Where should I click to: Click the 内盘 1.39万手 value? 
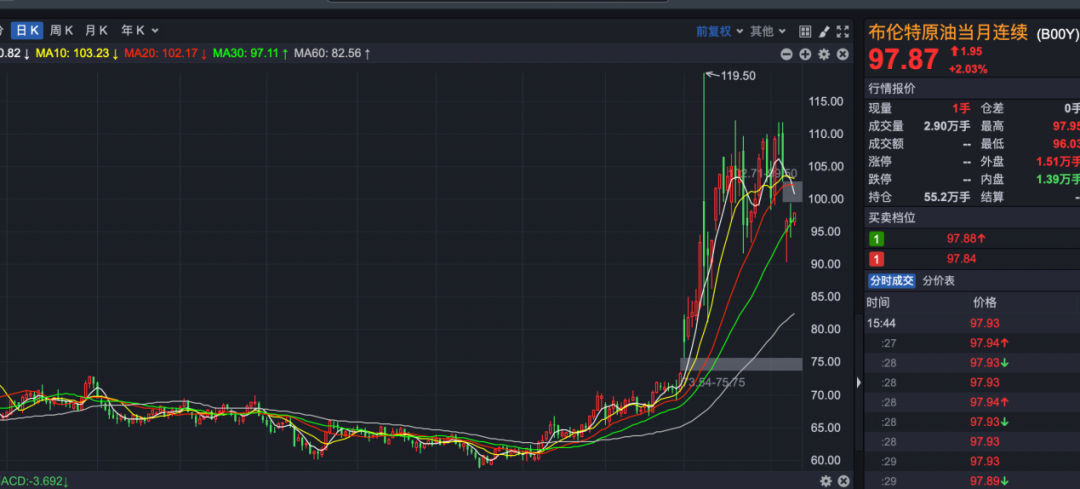click(1057, 180)
